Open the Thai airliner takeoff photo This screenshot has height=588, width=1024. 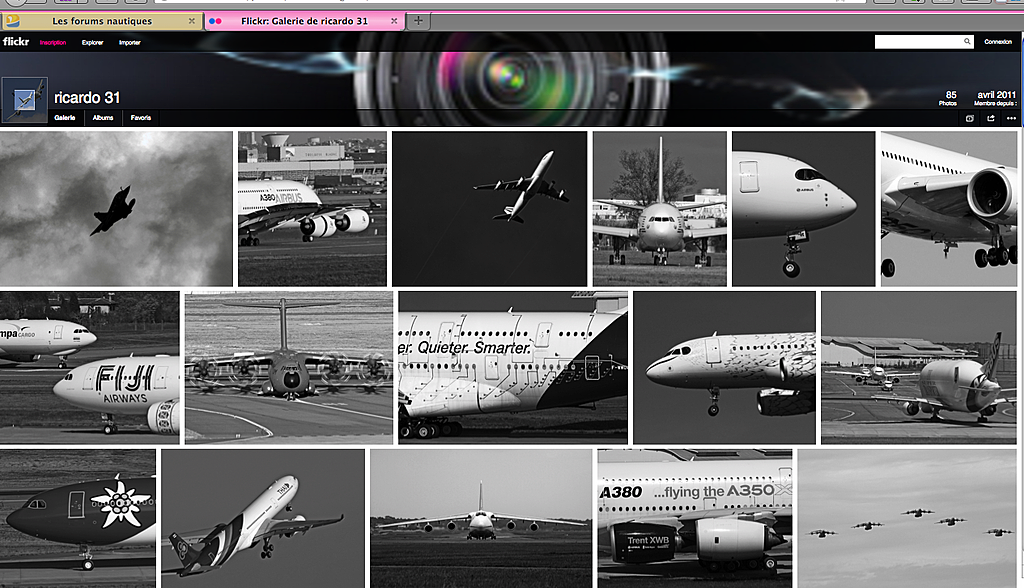click(x=263, y=518)
